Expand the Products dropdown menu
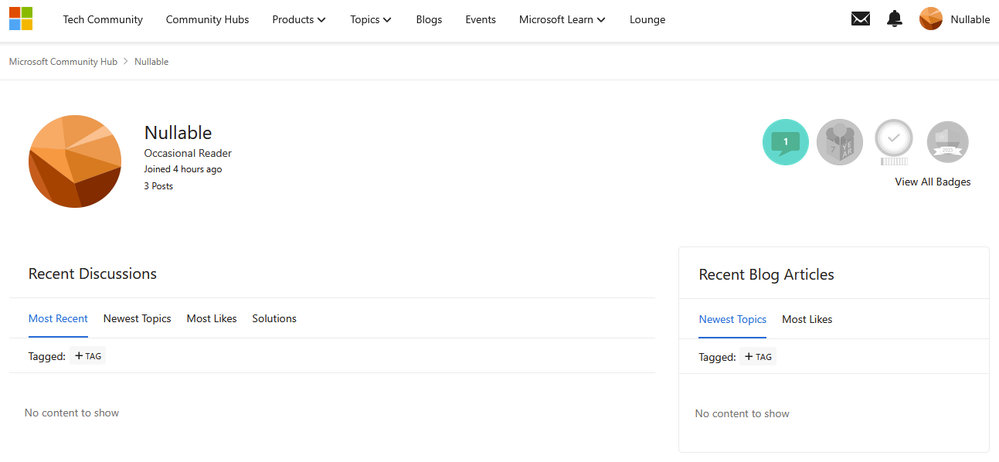The width and height of the screenshot is (999, 462). click(x=299, y=20)
